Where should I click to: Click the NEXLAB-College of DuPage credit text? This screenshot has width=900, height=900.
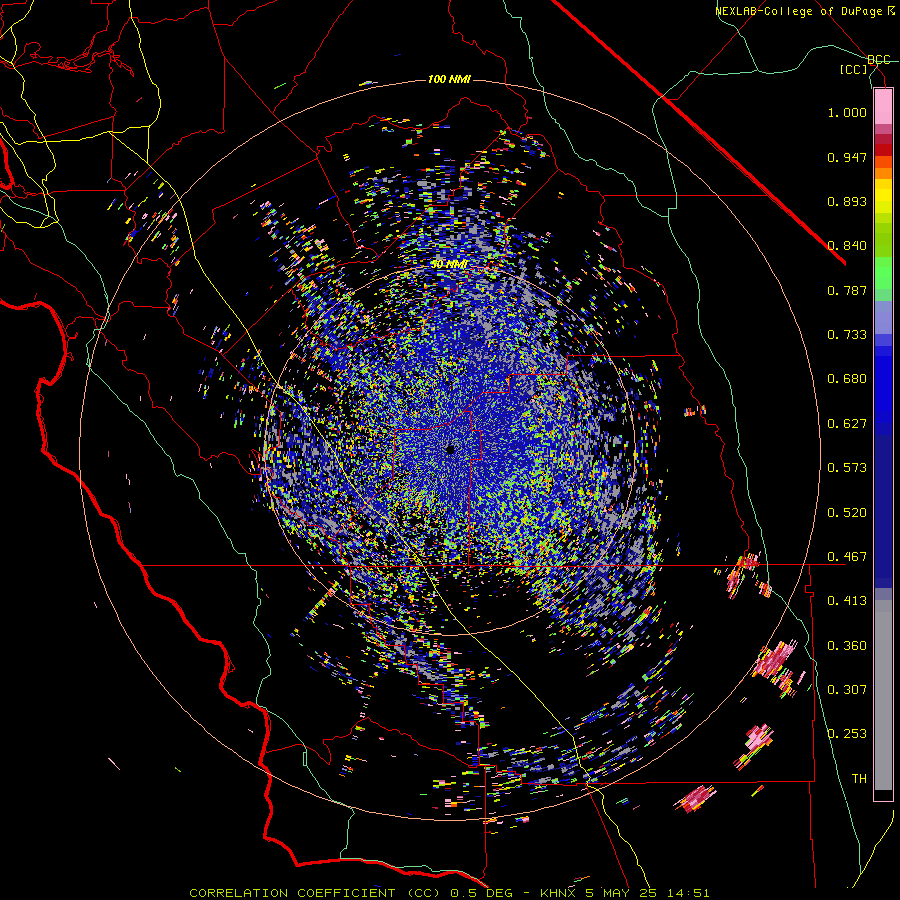point(800,11)
